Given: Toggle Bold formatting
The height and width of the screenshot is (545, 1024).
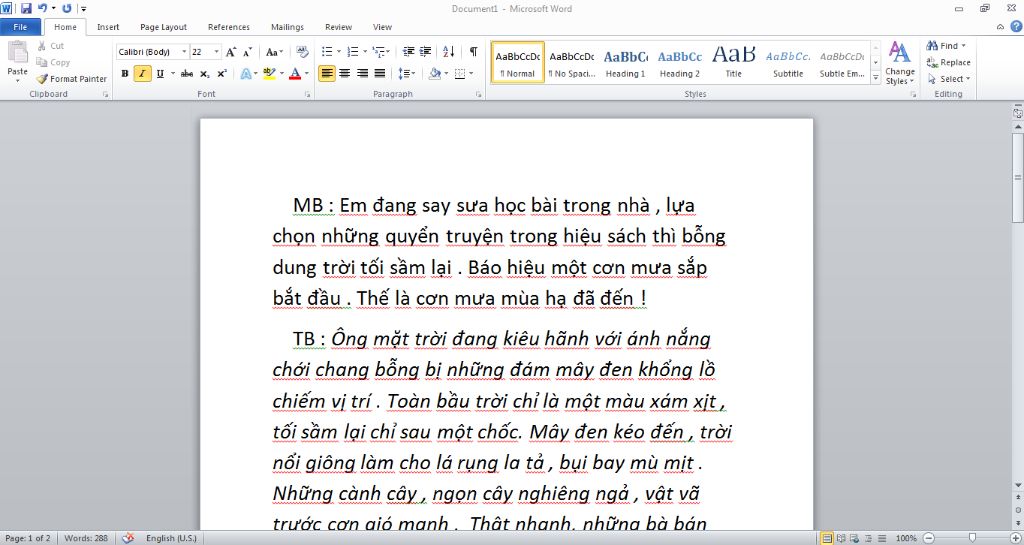Looking at the screenshot, I should tap(125, 73).
